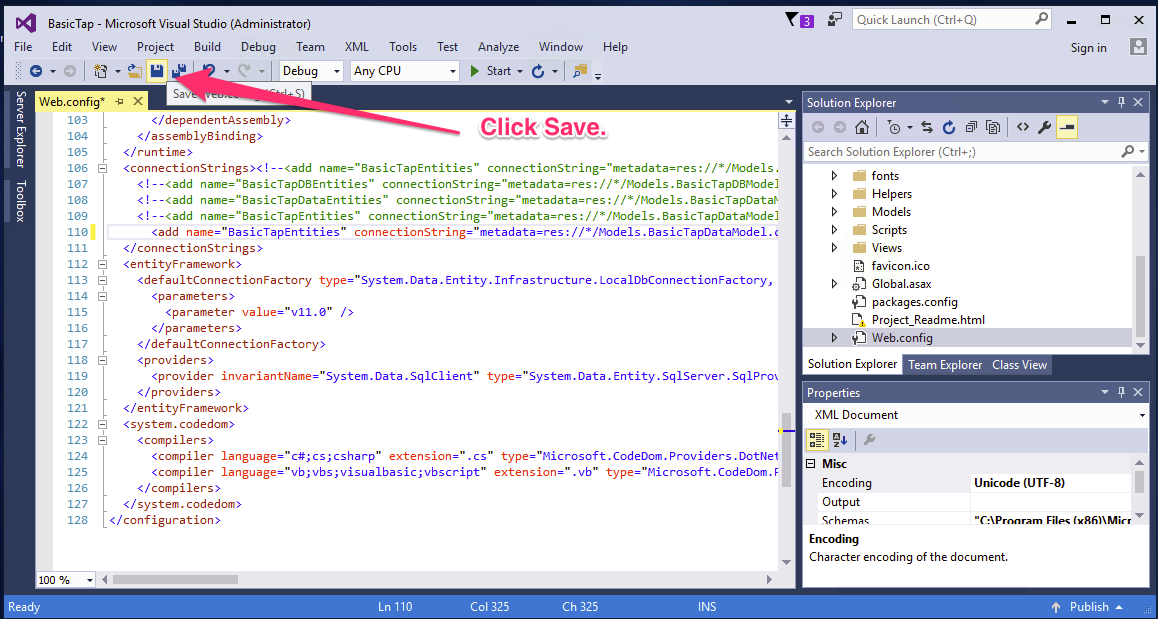The image size is (1158, 619).
Task: Expand the Views folder node
Action: click(x=834, y=248)
